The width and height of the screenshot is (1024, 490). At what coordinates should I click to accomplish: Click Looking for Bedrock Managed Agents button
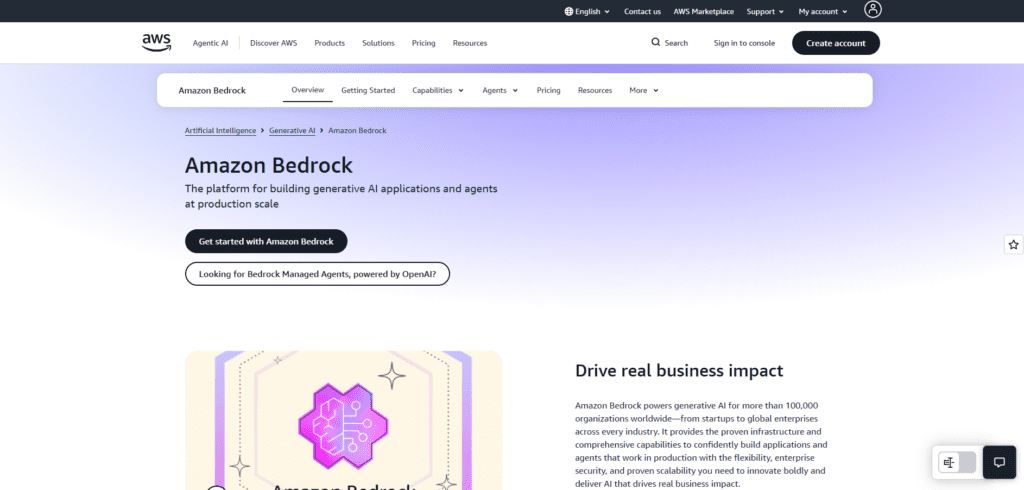point(317,274)
